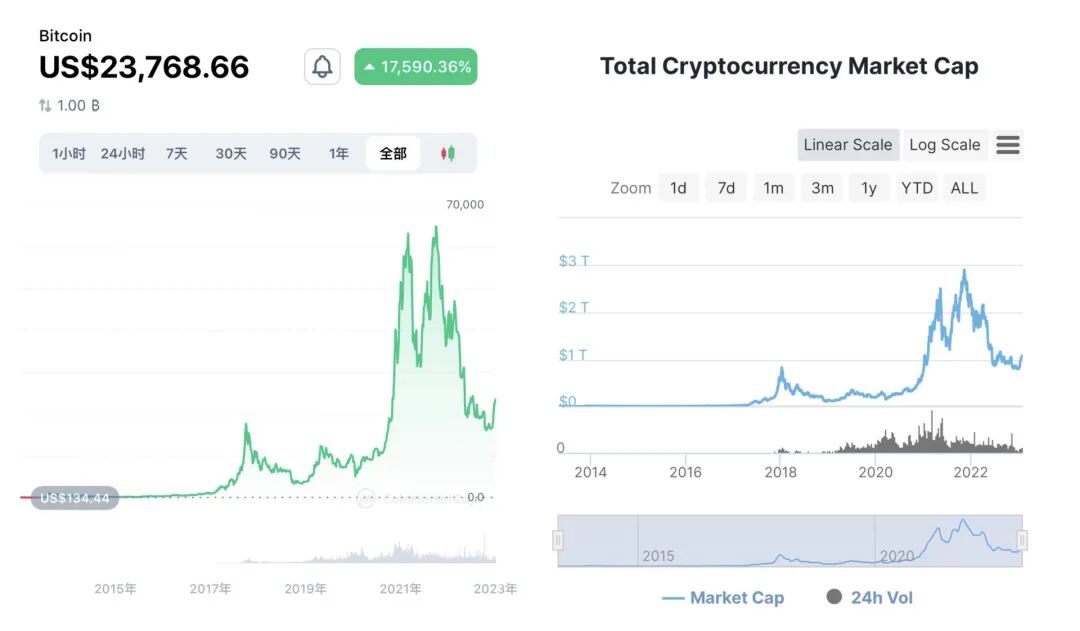The width and height of the screenshot is (1080, 631).
Task: Set zoom to 1d
Action: click(x=678, y=188)
